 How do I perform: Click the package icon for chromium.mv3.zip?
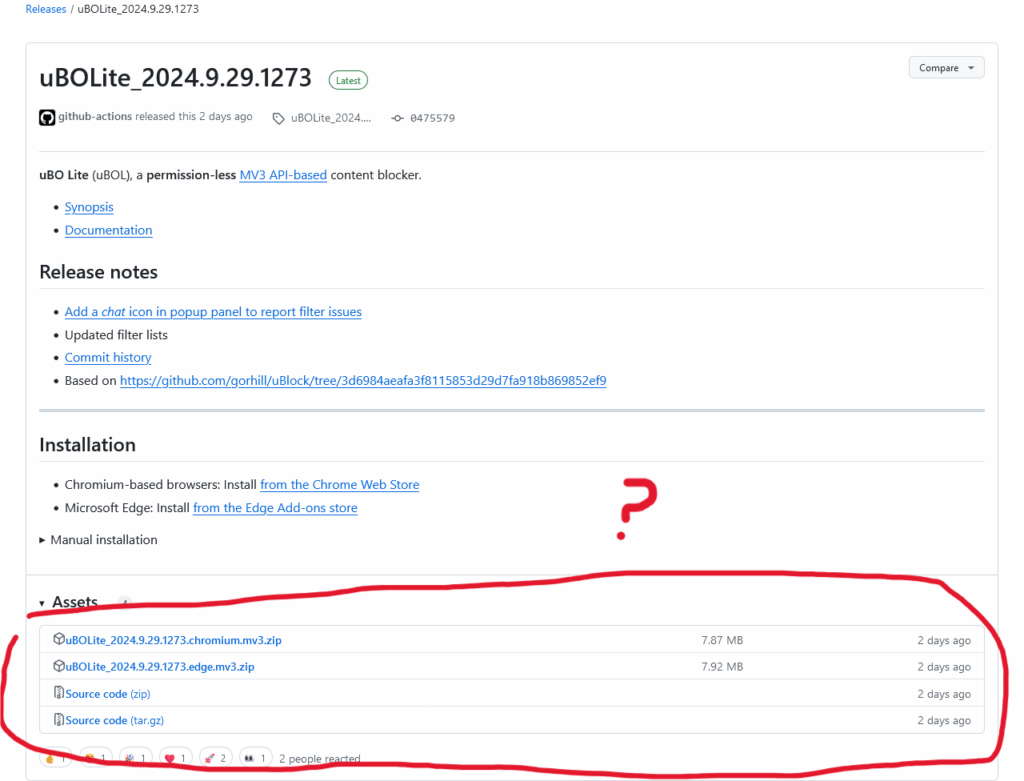pyautogui.click(x=59, y=639)
